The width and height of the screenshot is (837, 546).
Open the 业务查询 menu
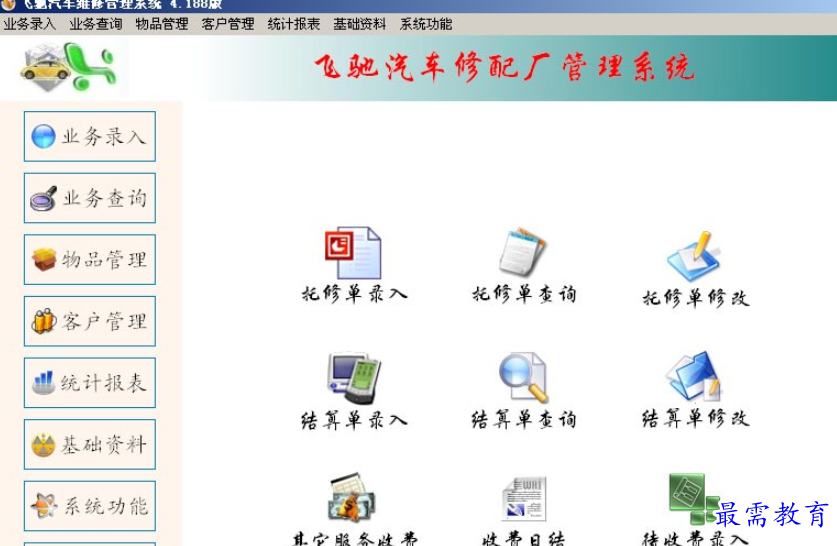pos(96,24)
